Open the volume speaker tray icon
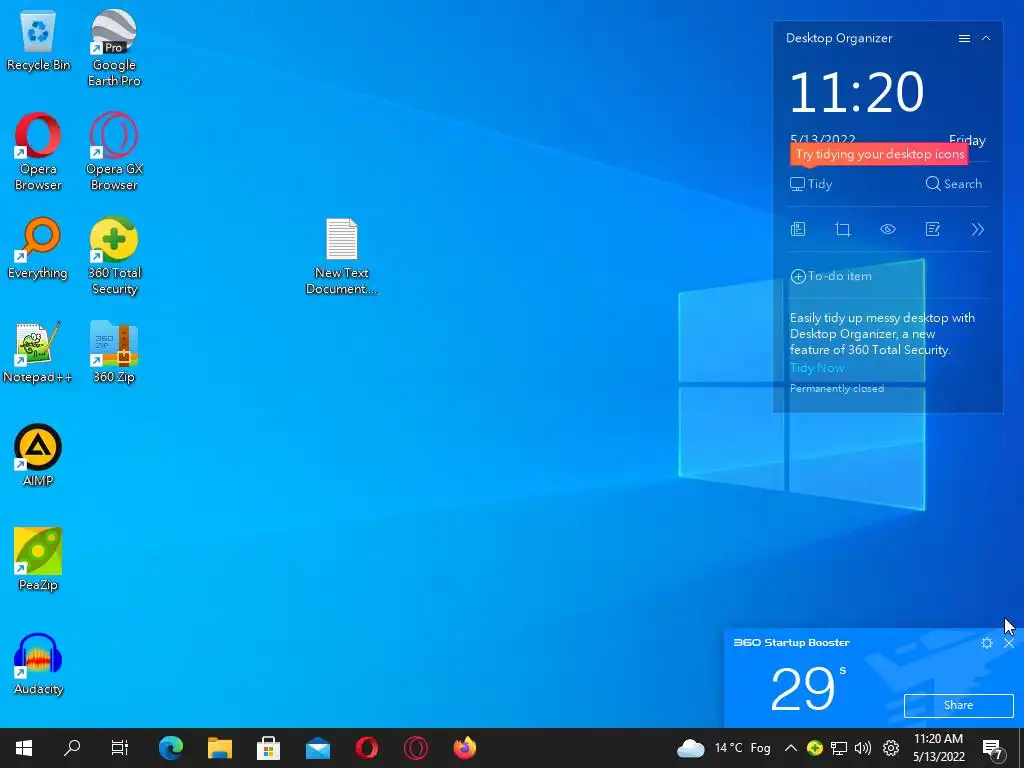Screen dimensions: 1024x768 [863, 748]
